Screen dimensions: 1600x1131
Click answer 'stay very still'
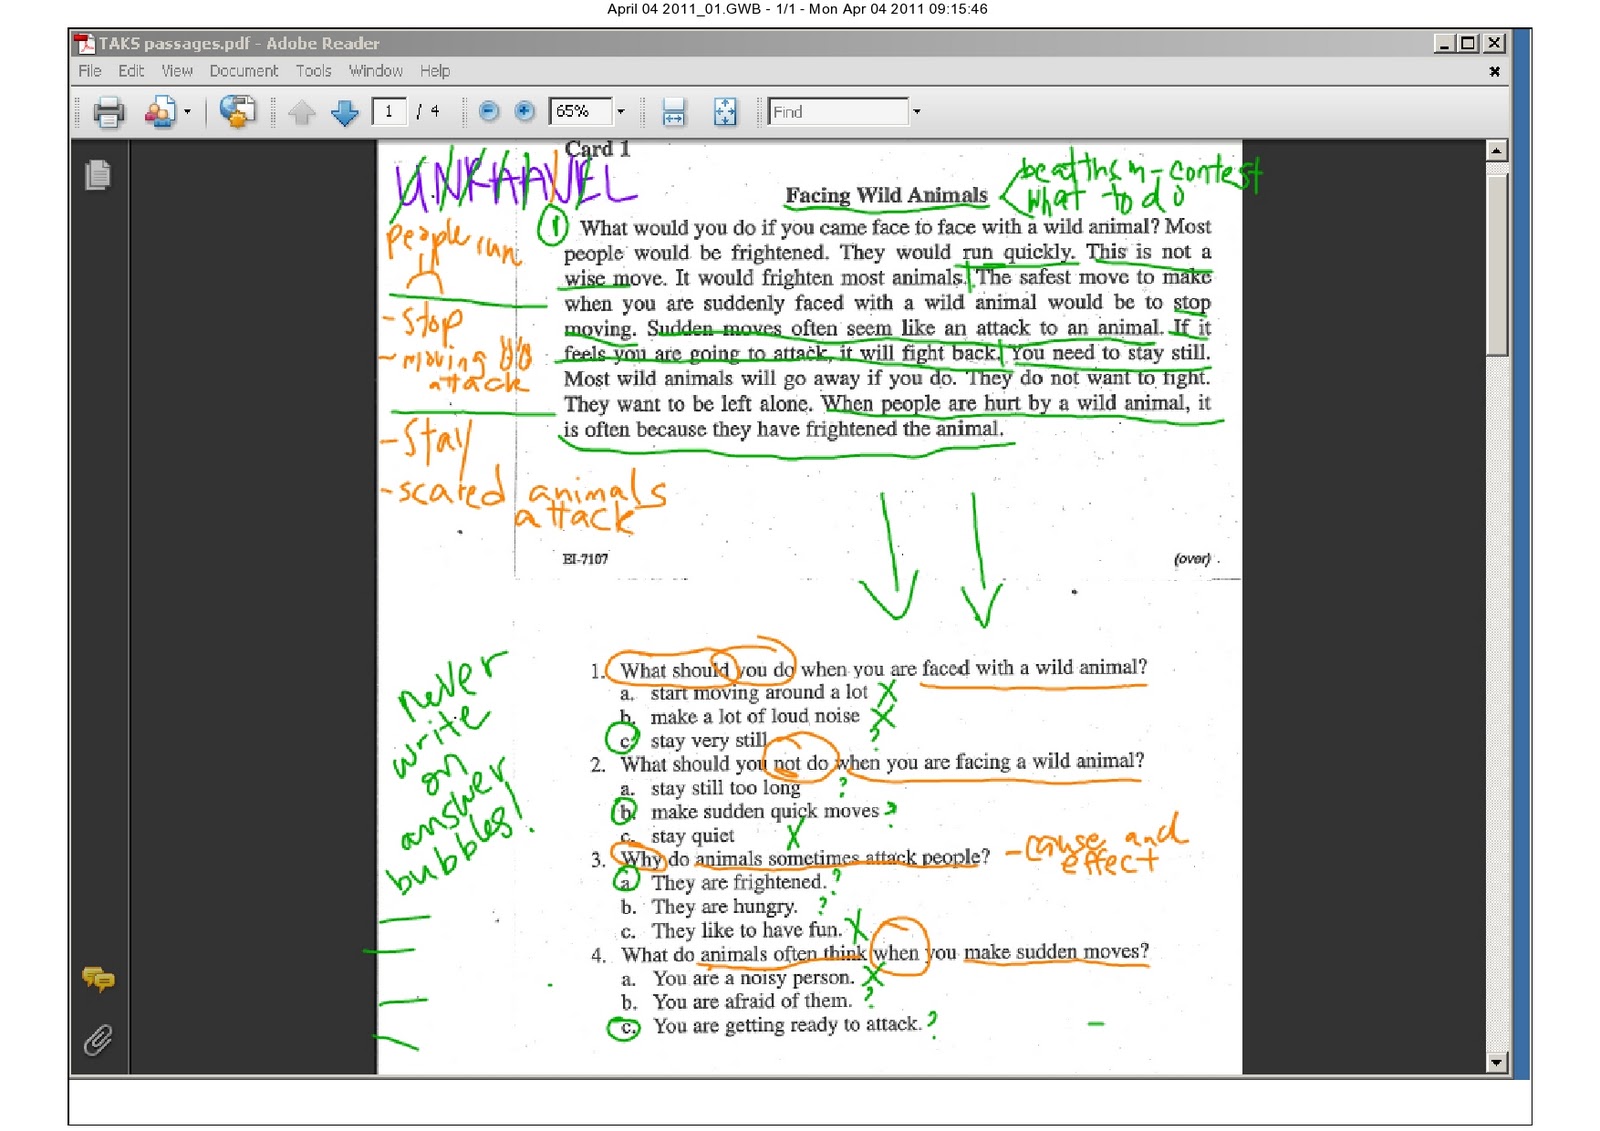coord(708,741)
